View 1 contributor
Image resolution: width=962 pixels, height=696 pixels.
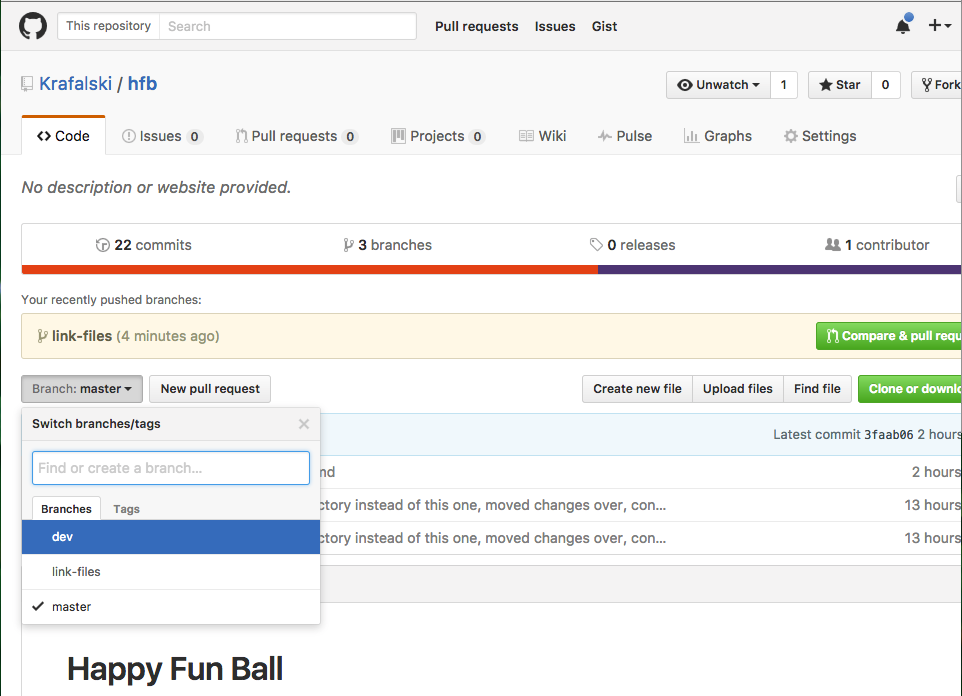point(877,245)
